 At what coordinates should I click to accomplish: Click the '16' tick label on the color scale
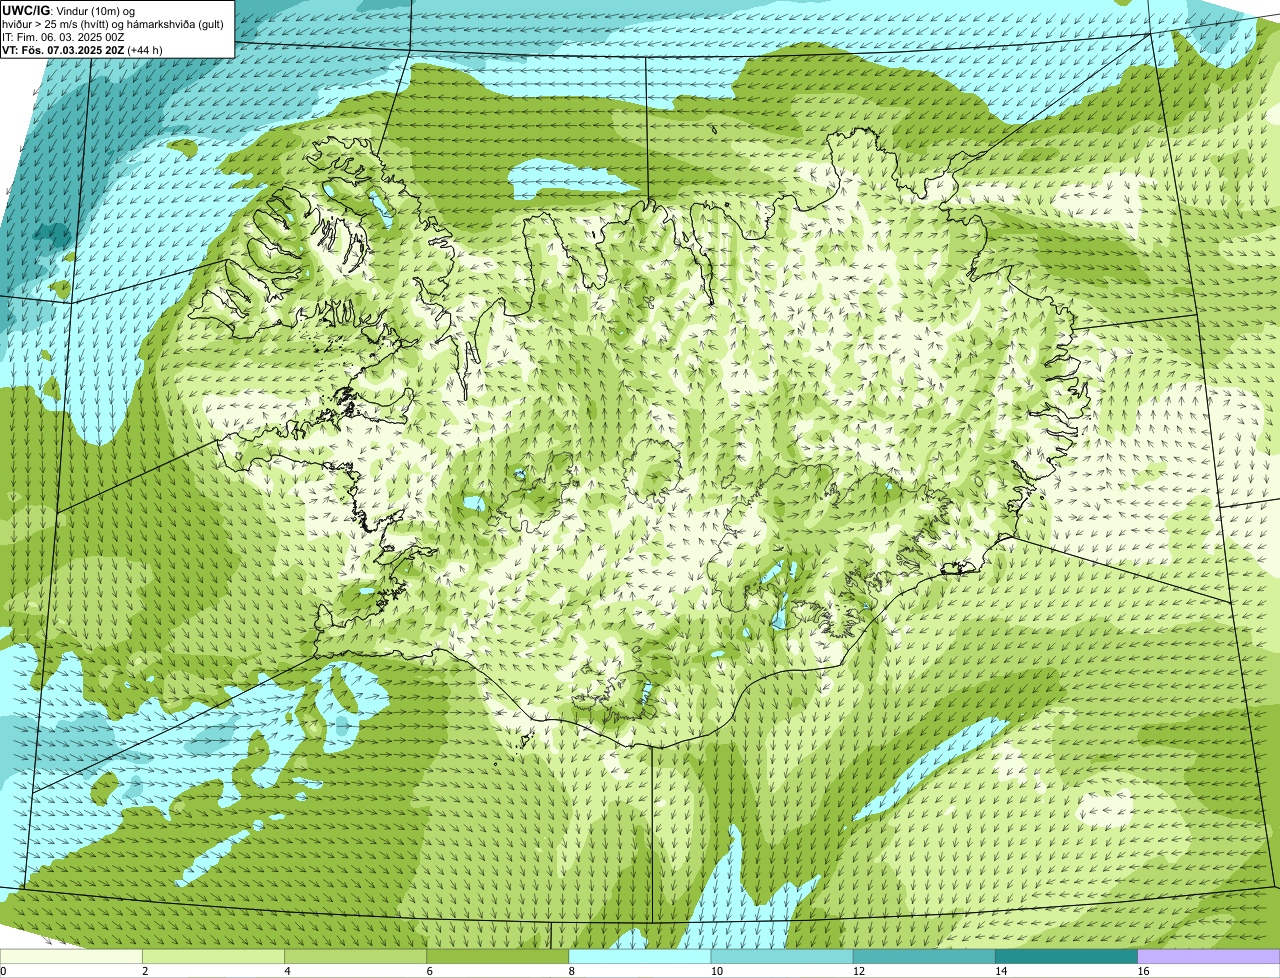click(x=1143, y=971)
